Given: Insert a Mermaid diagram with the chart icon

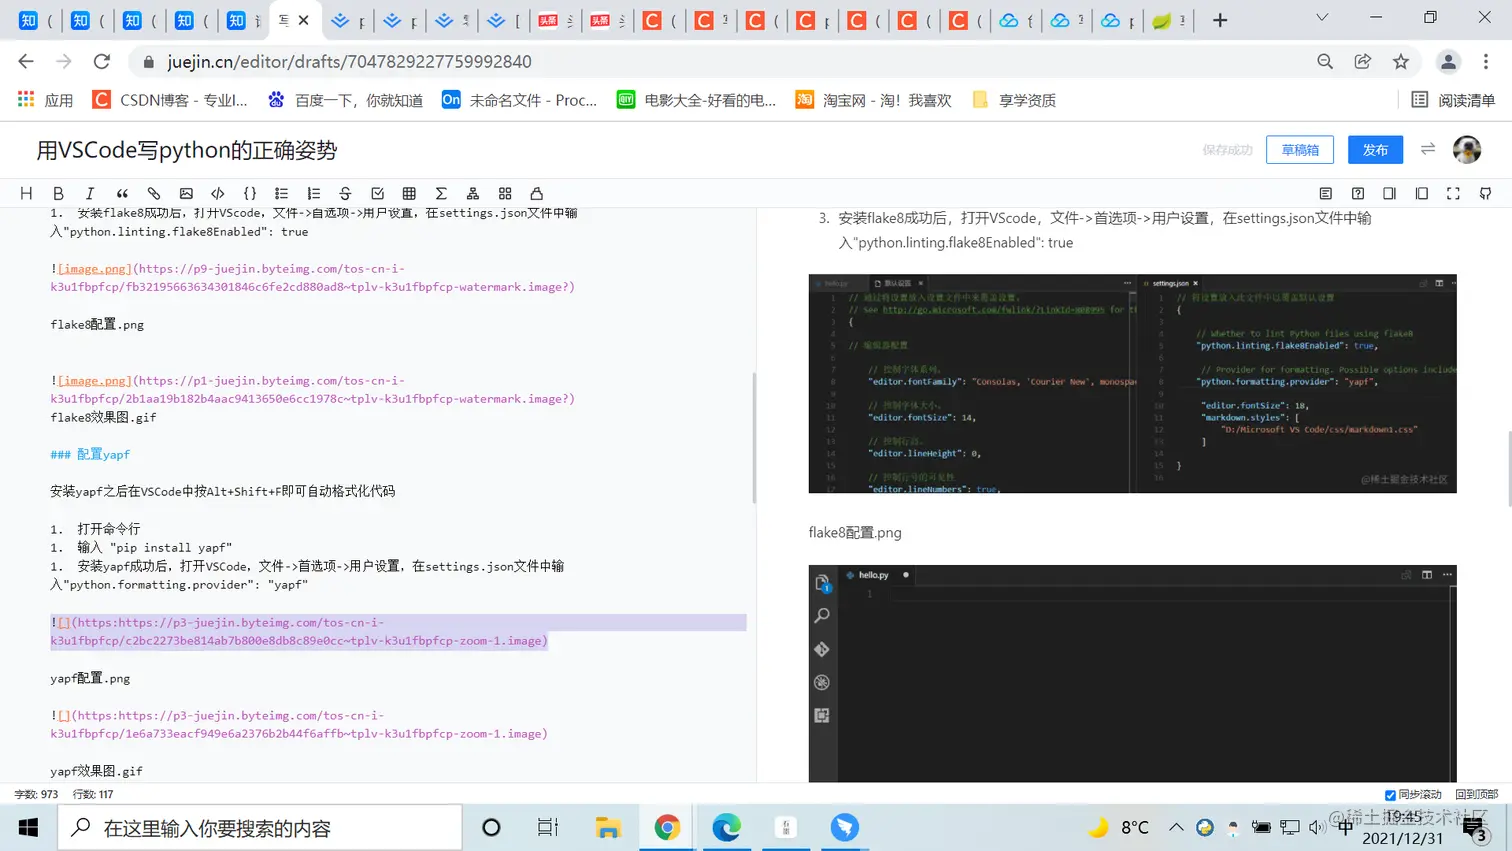Looking at the screenshot, I should point(473,193).
